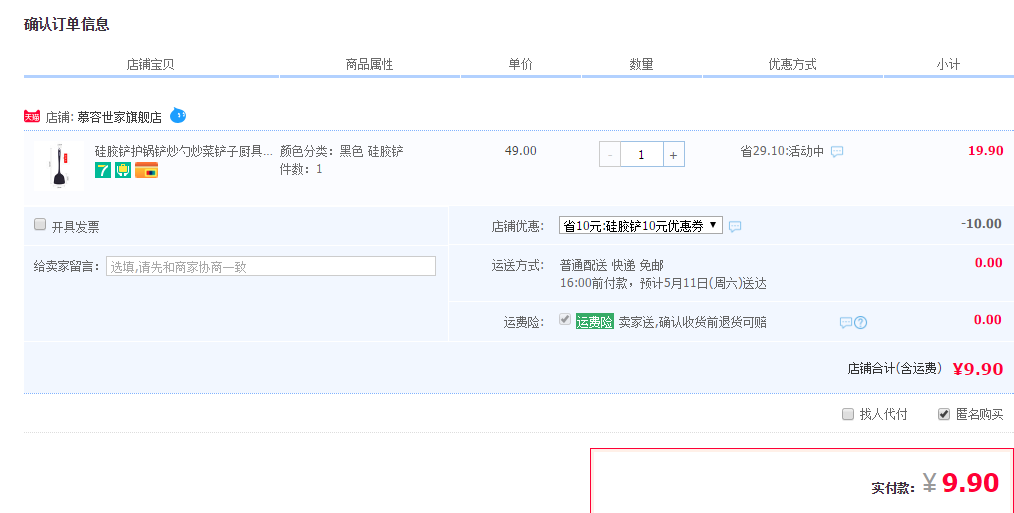The image size is (1014, 513).
Task: Toggle the 运费险 shipping insurance checkbox
Action: 565,320
